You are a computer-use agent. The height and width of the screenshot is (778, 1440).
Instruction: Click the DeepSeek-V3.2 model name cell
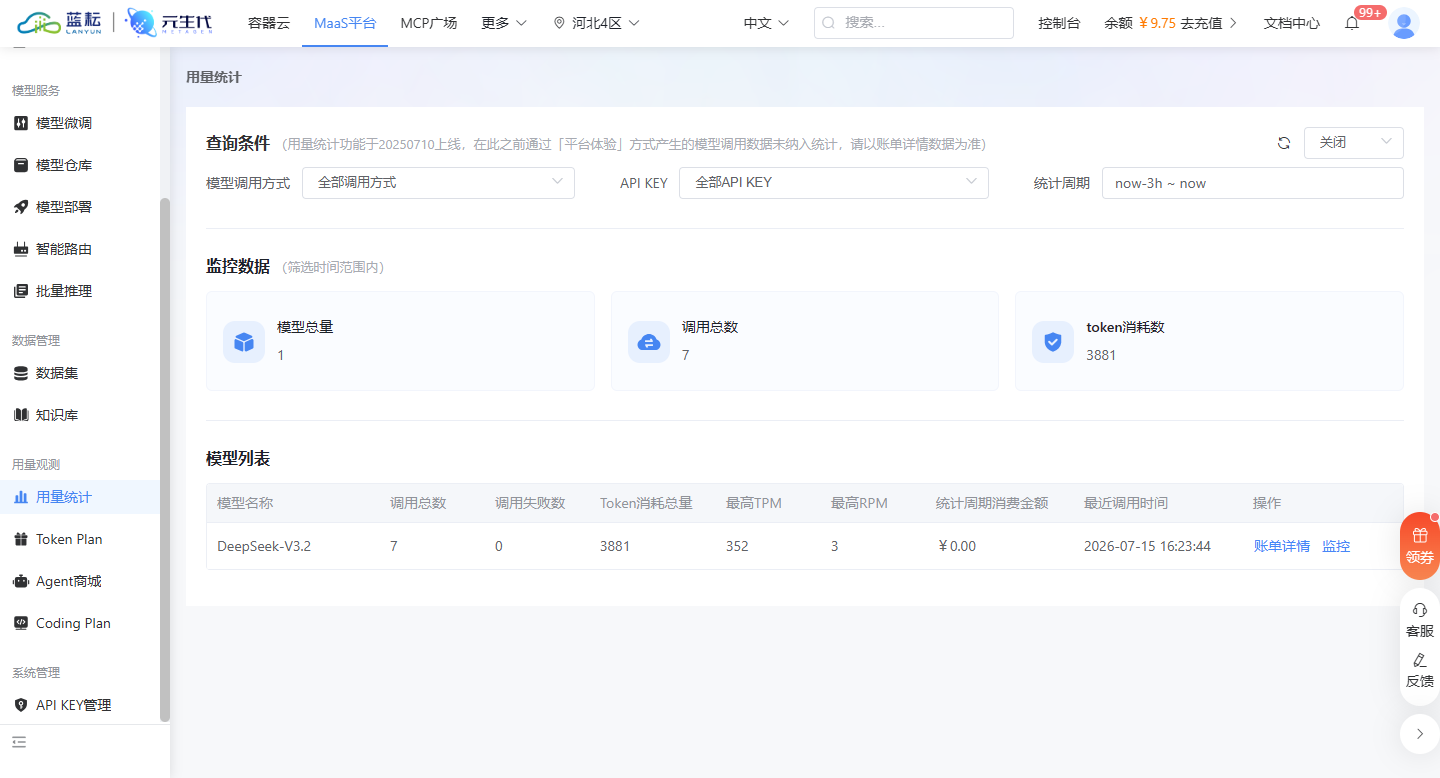click(264, 546)
